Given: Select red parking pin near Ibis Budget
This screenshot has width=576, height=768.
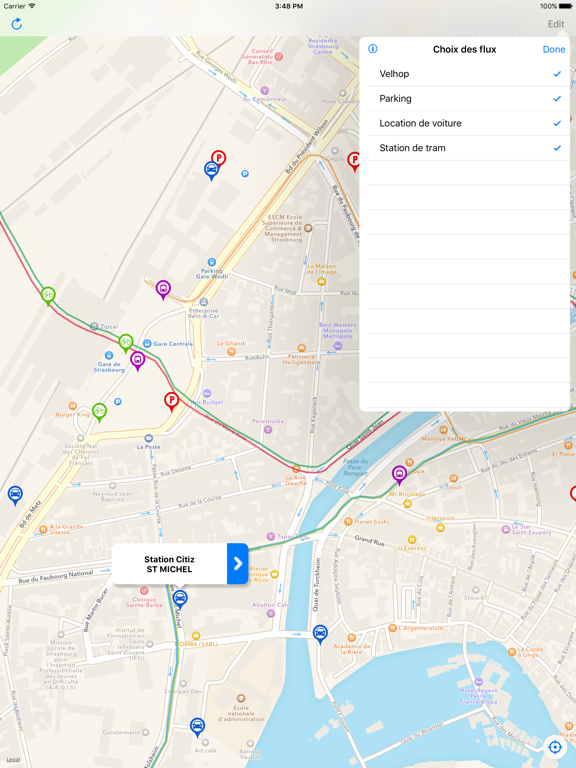Looking at the screenshot, I should (x=171, y=402).
